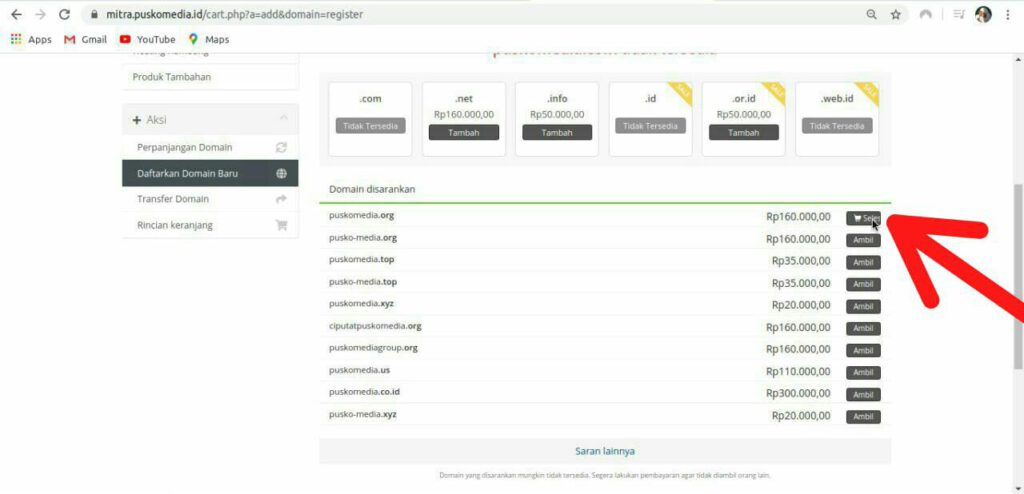Click Ambil for pusko-media.xyz
1024x494 pixels.
(x=863, y=417)
